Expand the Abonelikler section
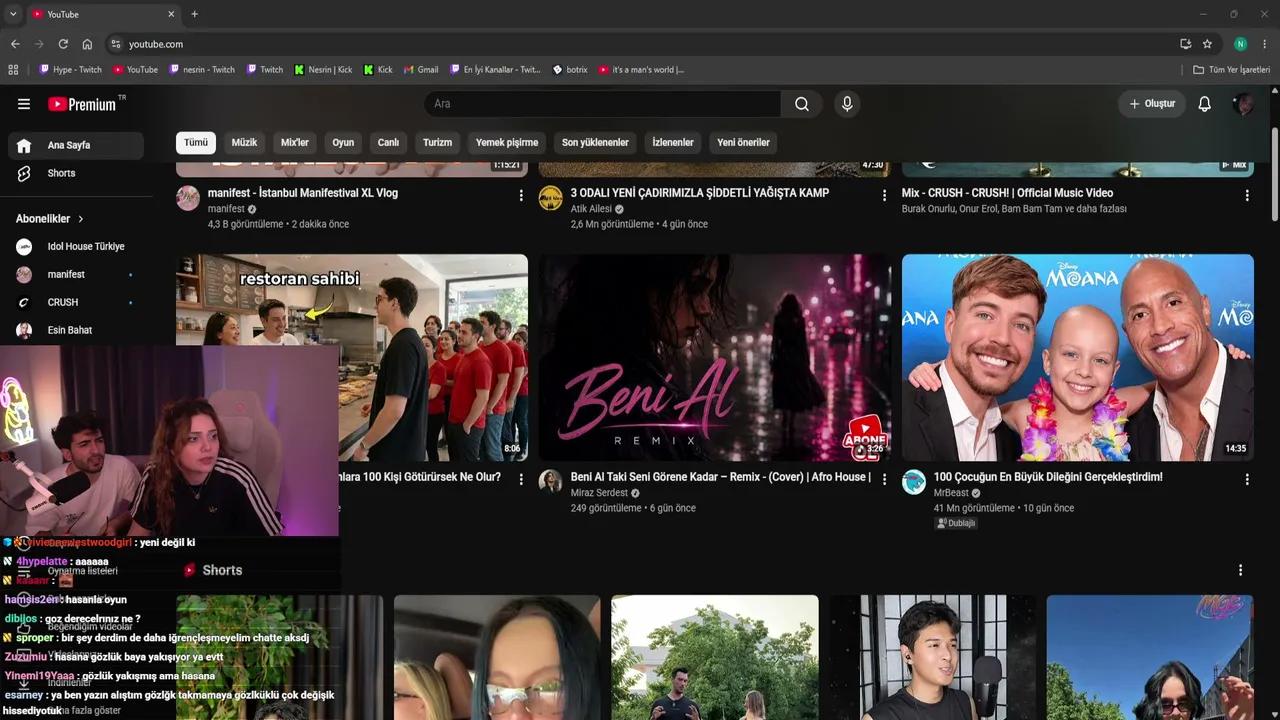 click(x=50, y=218)
